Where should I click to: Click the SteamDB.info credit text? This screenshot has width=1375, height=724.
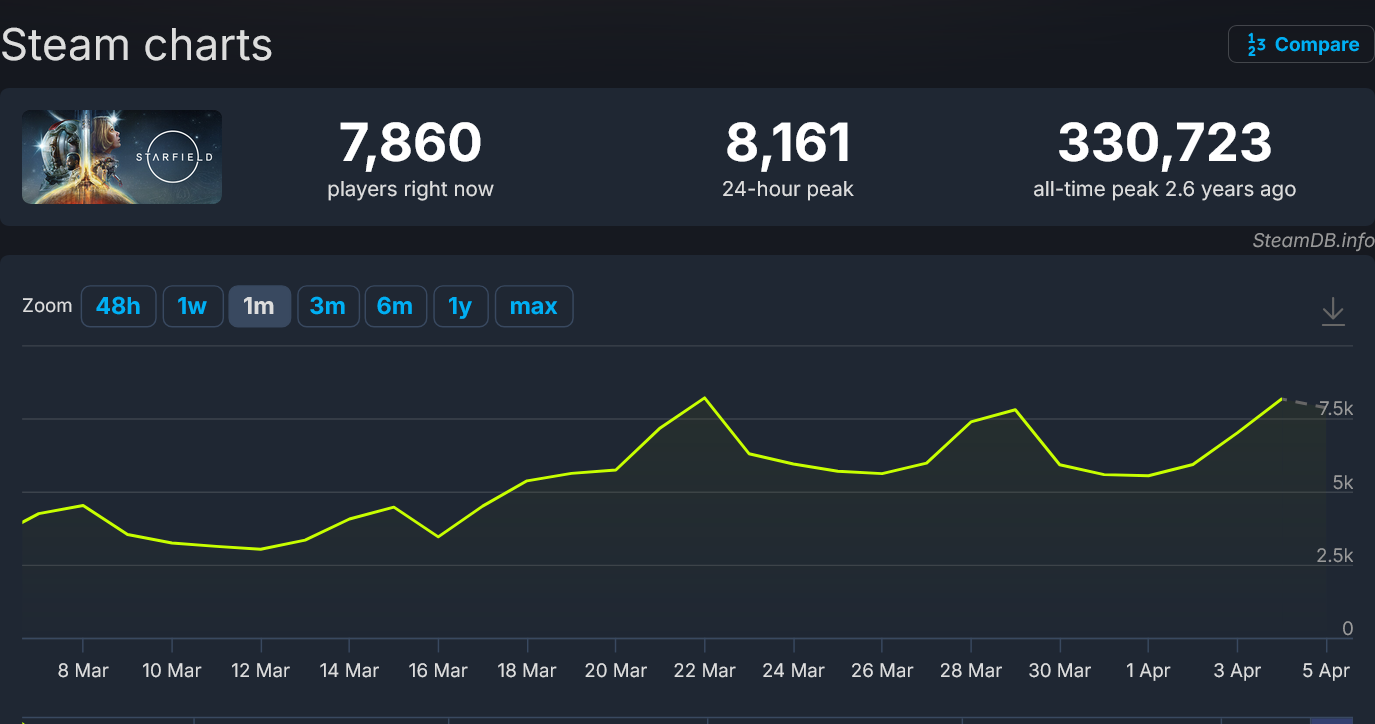click(1313, 241)
